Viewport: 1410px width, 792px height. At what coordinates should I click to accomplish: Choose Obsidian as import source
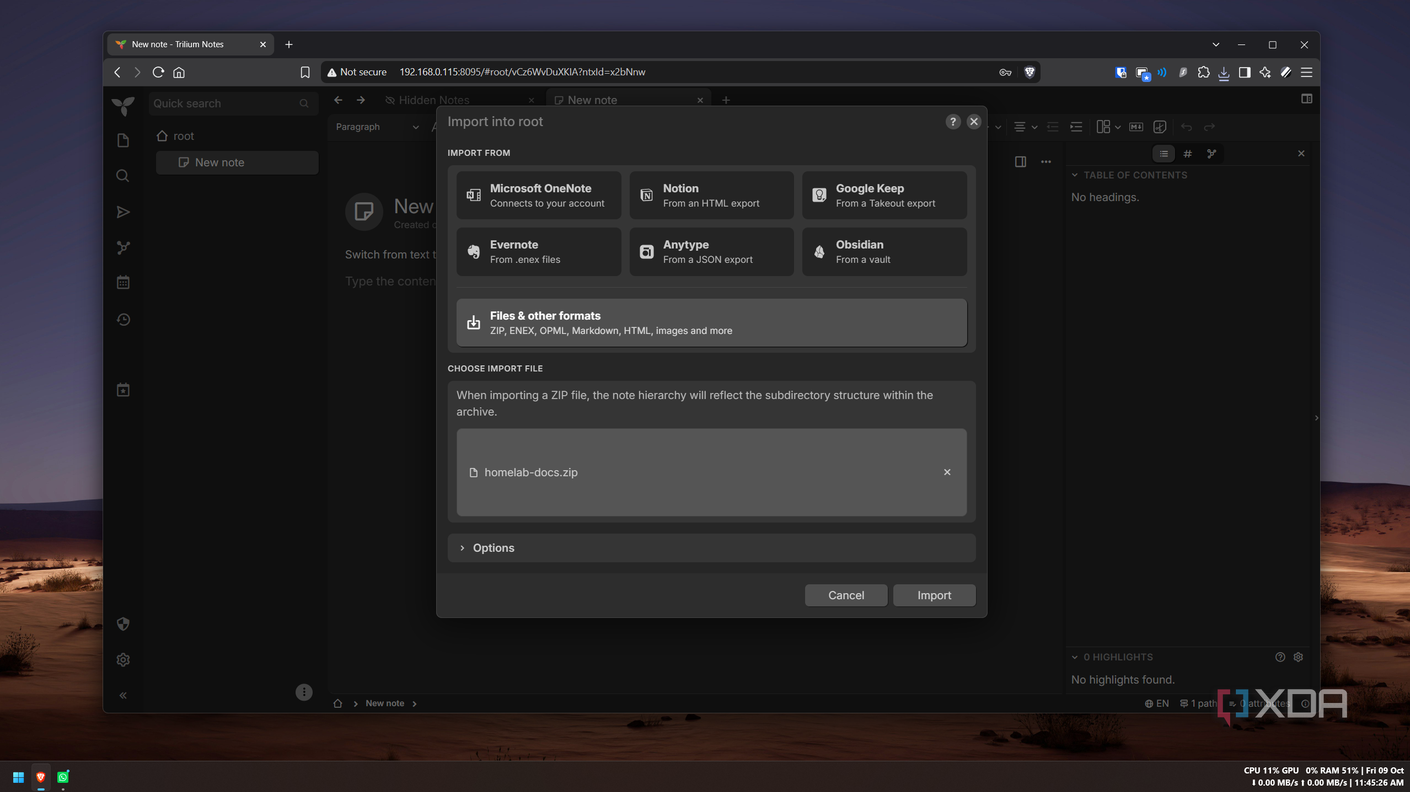point(884,251)
